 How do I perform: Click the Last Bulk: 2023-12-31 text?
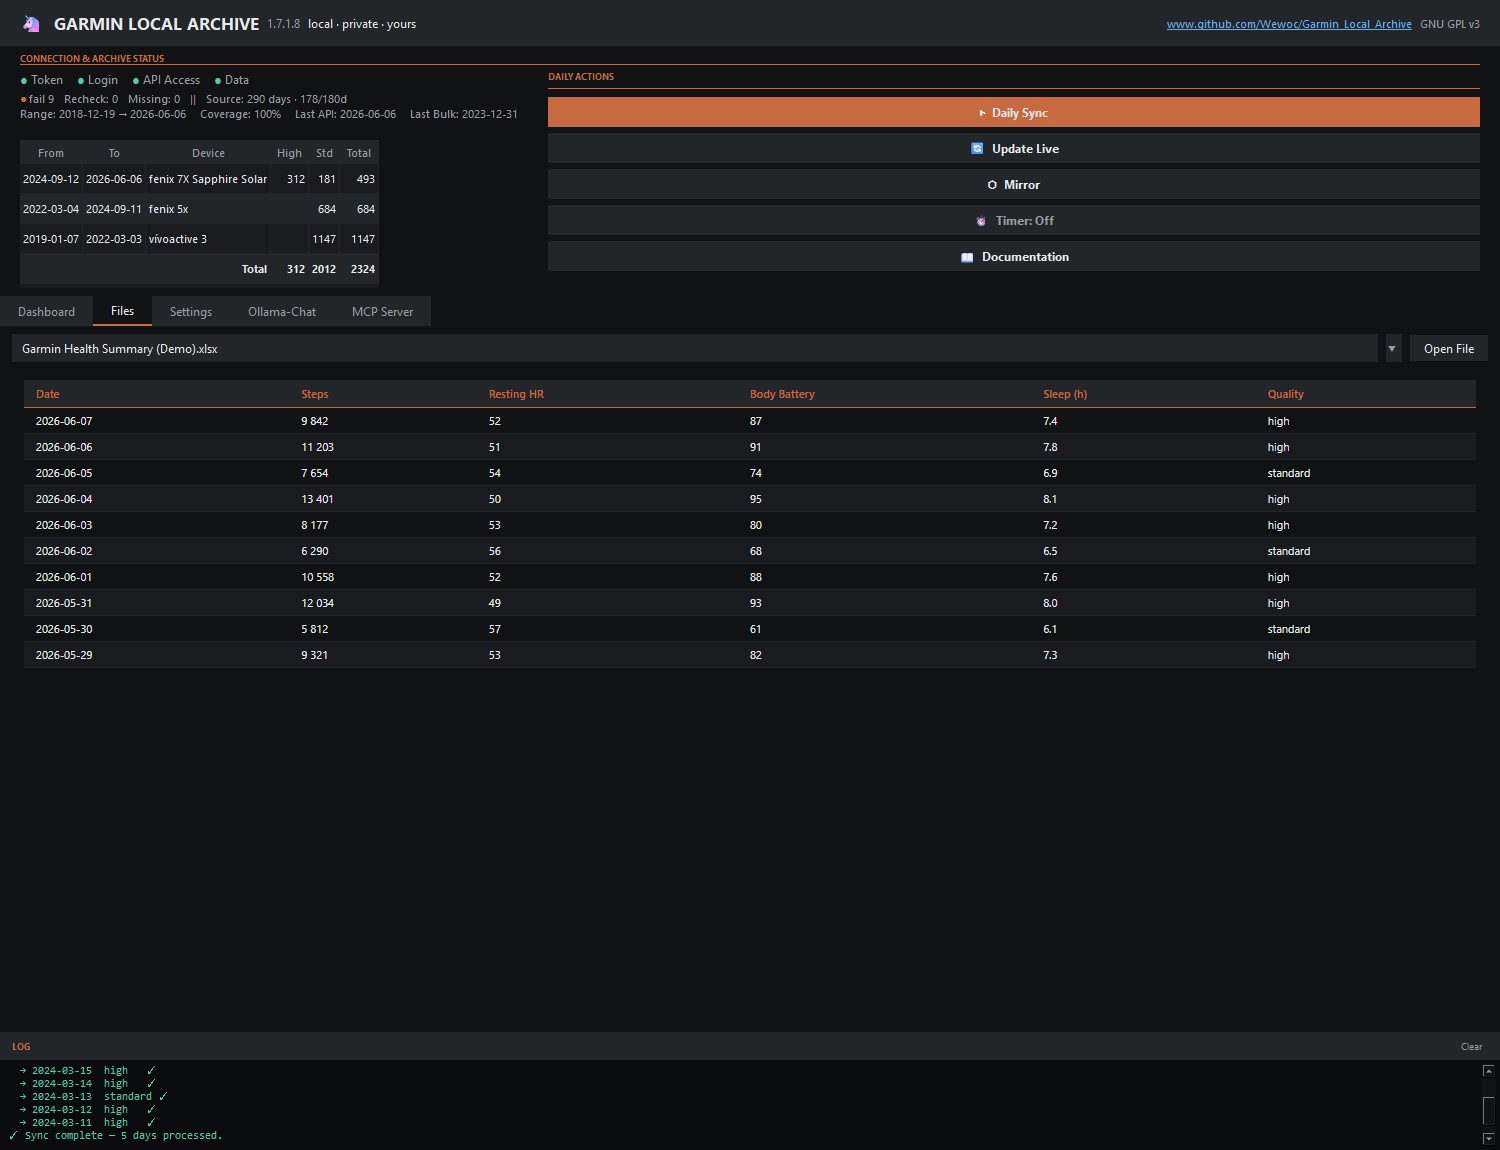coord(464,114)
